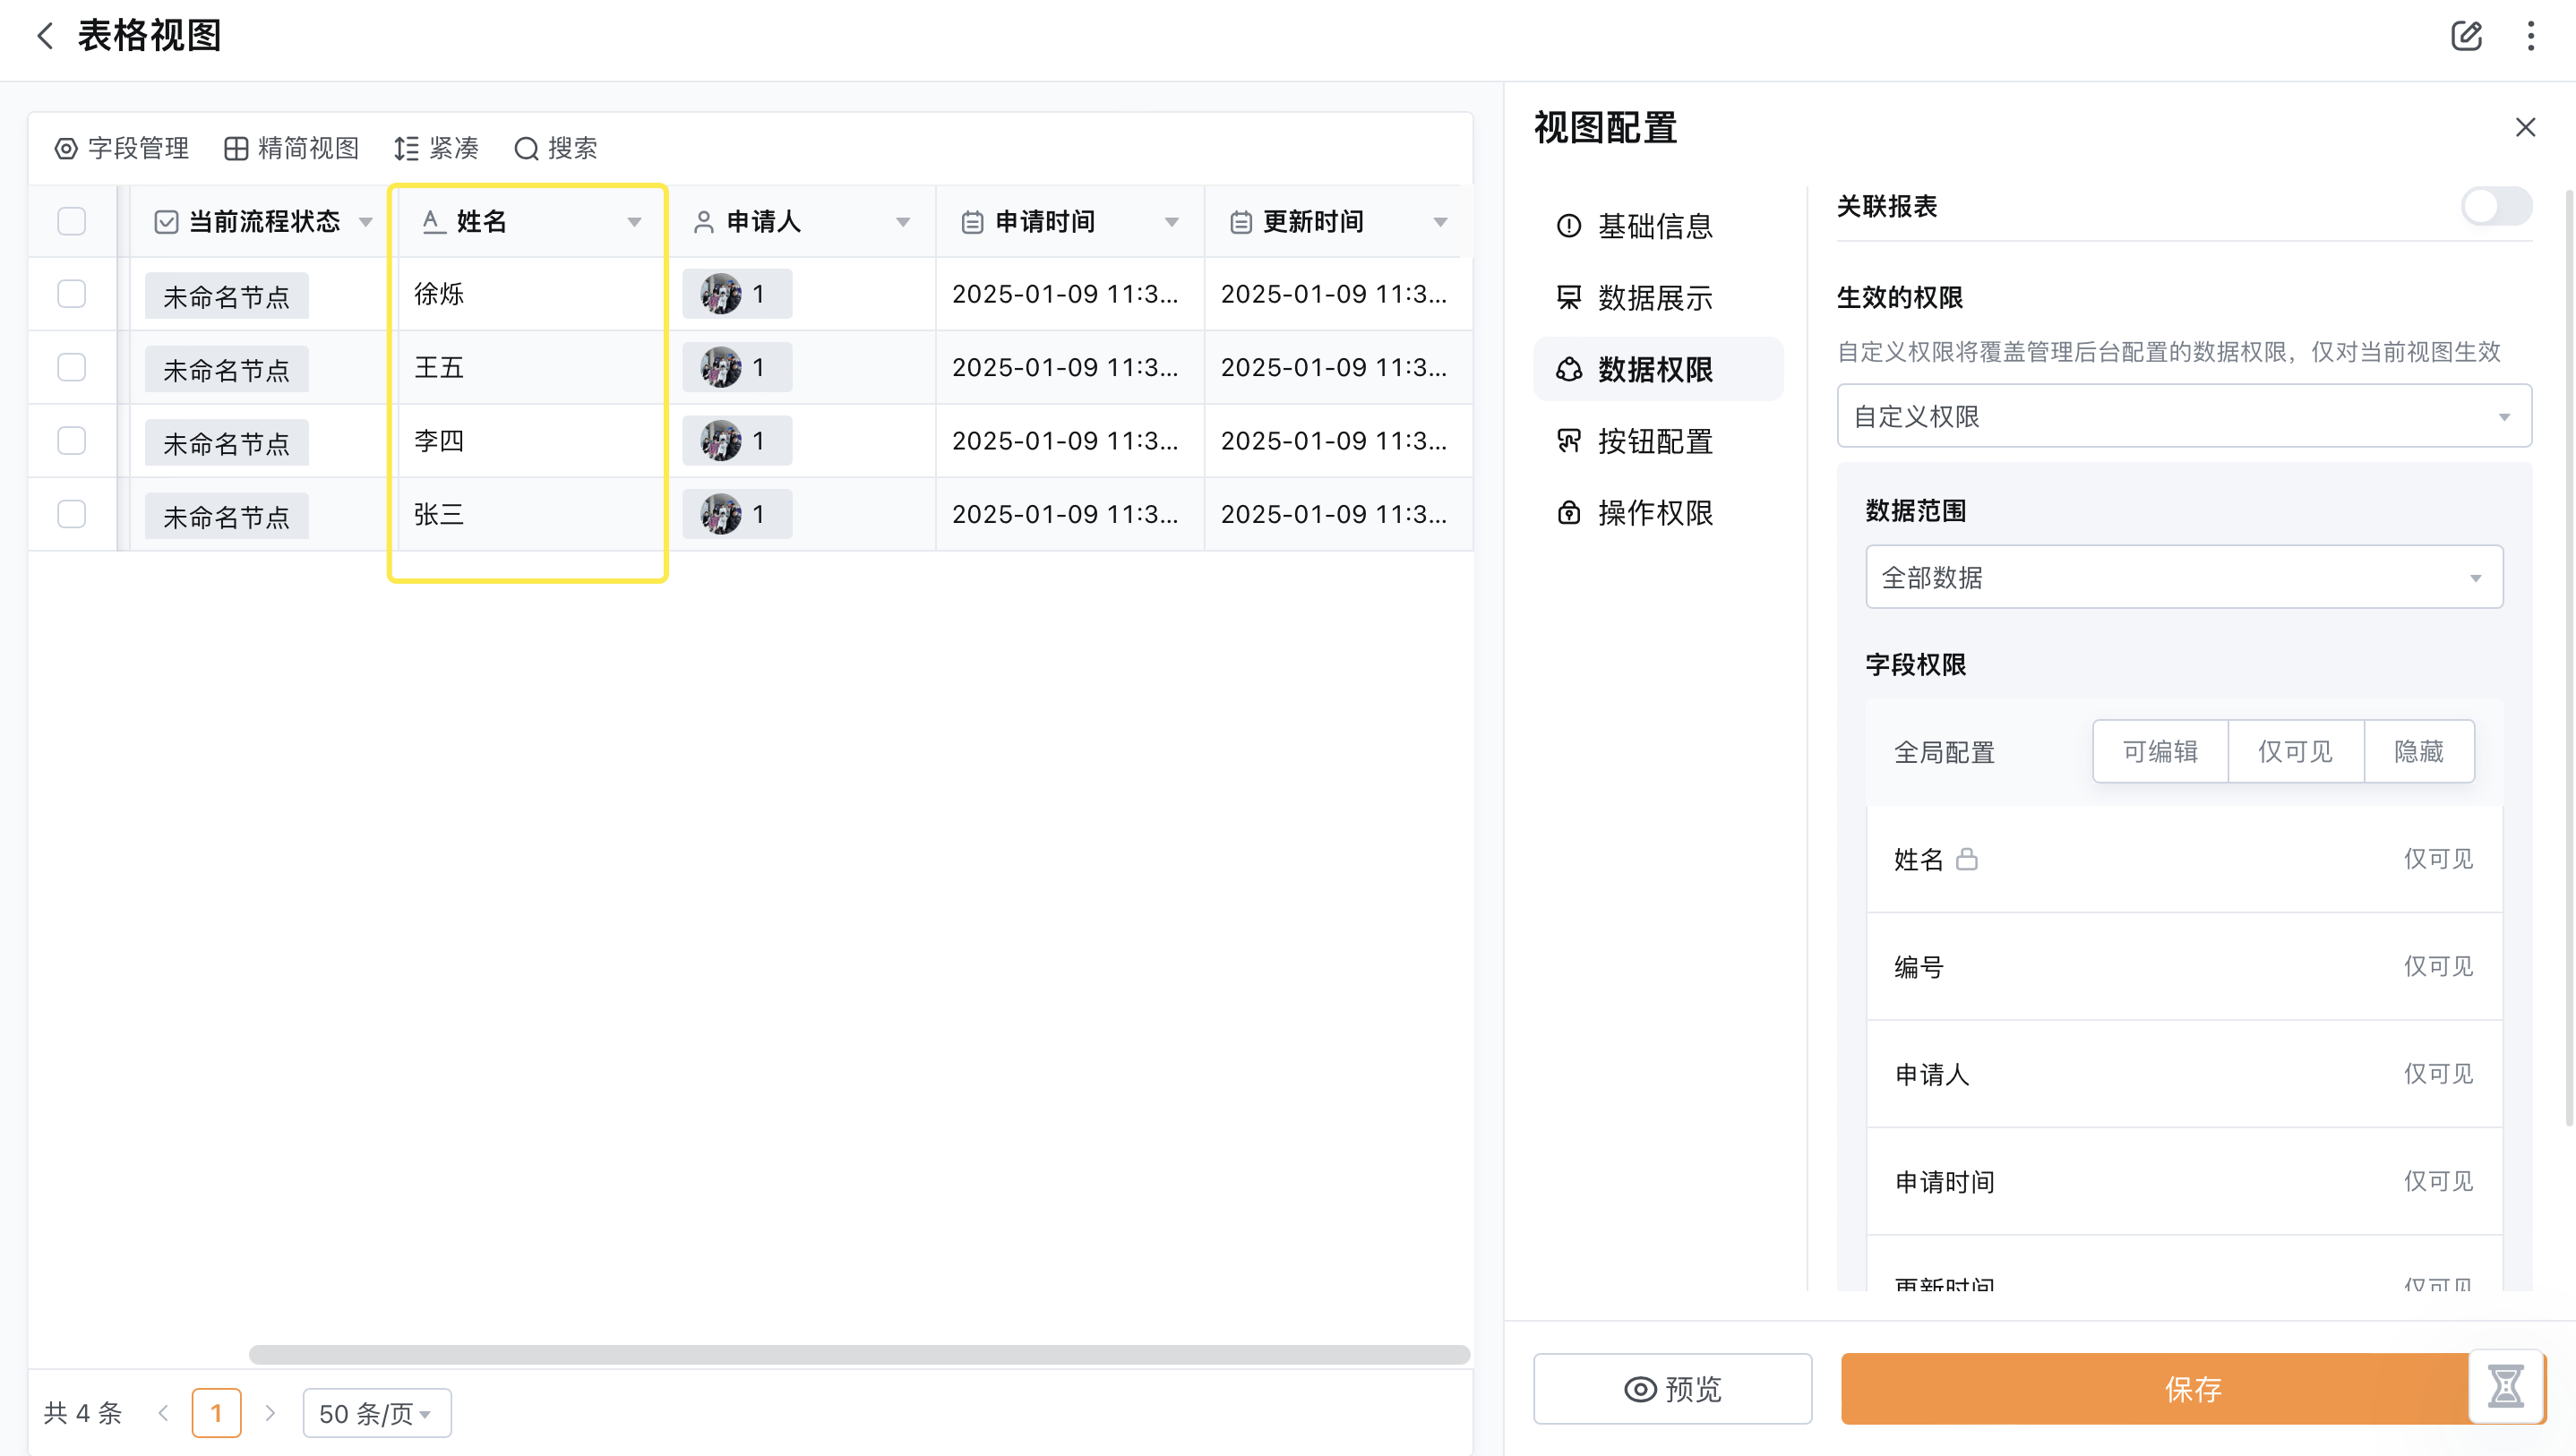Screen dimensions: 2576x1456
Task: Expand the 姓名 column dropdown arrow
Action: pos(634,223)
